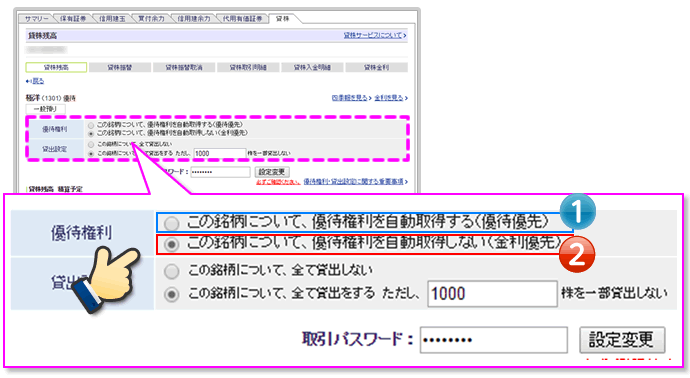Click the 取引パスワード field in enlarged callout
The height and width of the screenshot is (378, 690).
[x=493, y=339]
